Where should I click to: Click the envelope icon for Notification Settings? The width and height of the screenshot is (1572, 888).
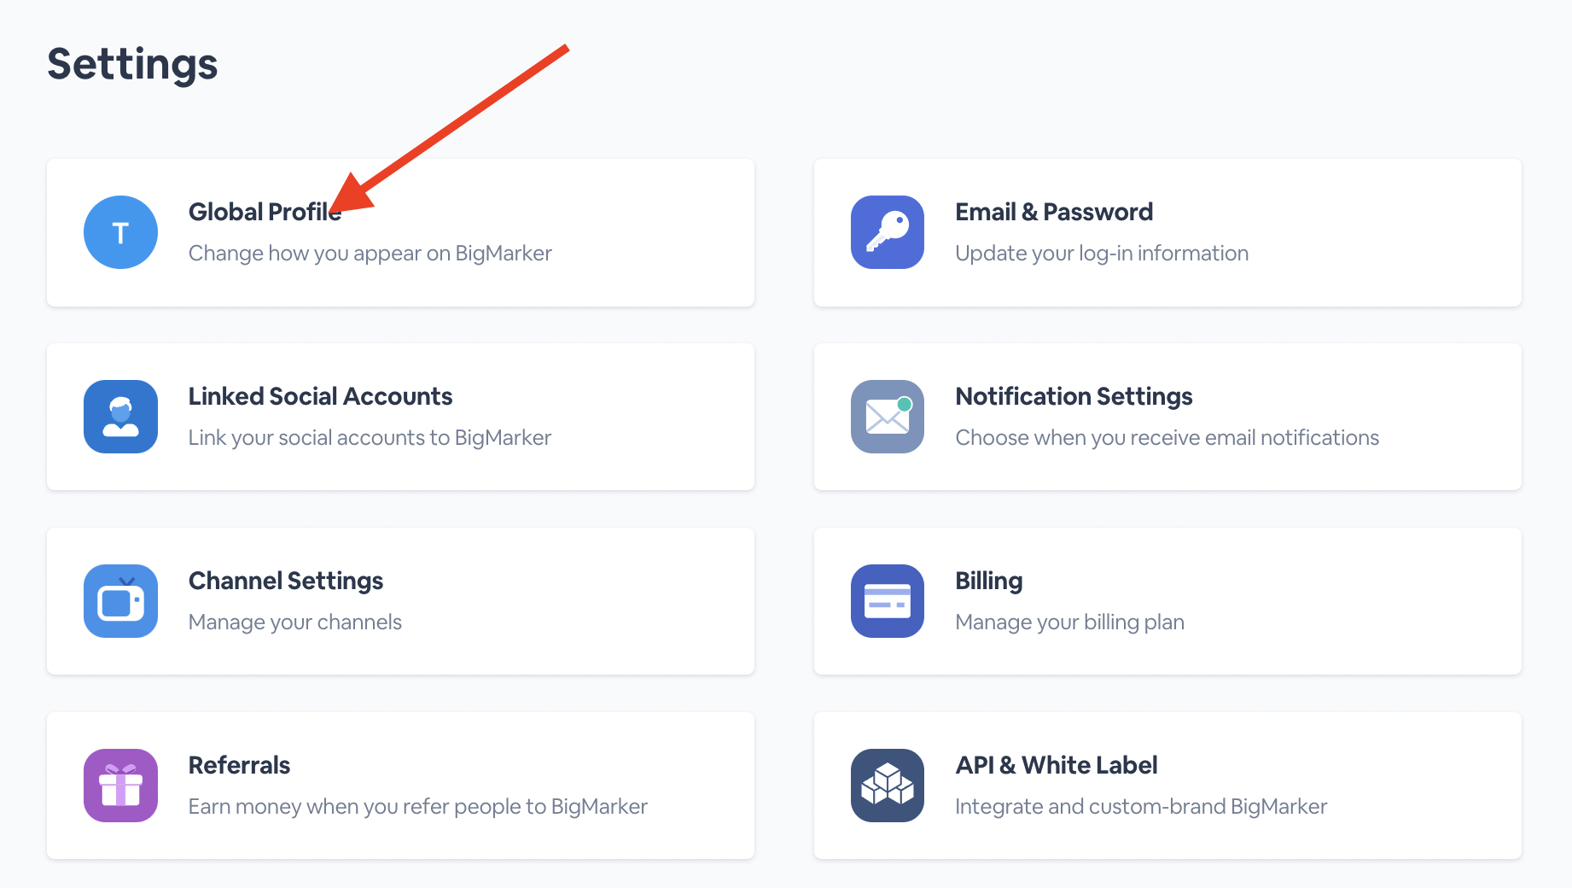pos(887,417)
